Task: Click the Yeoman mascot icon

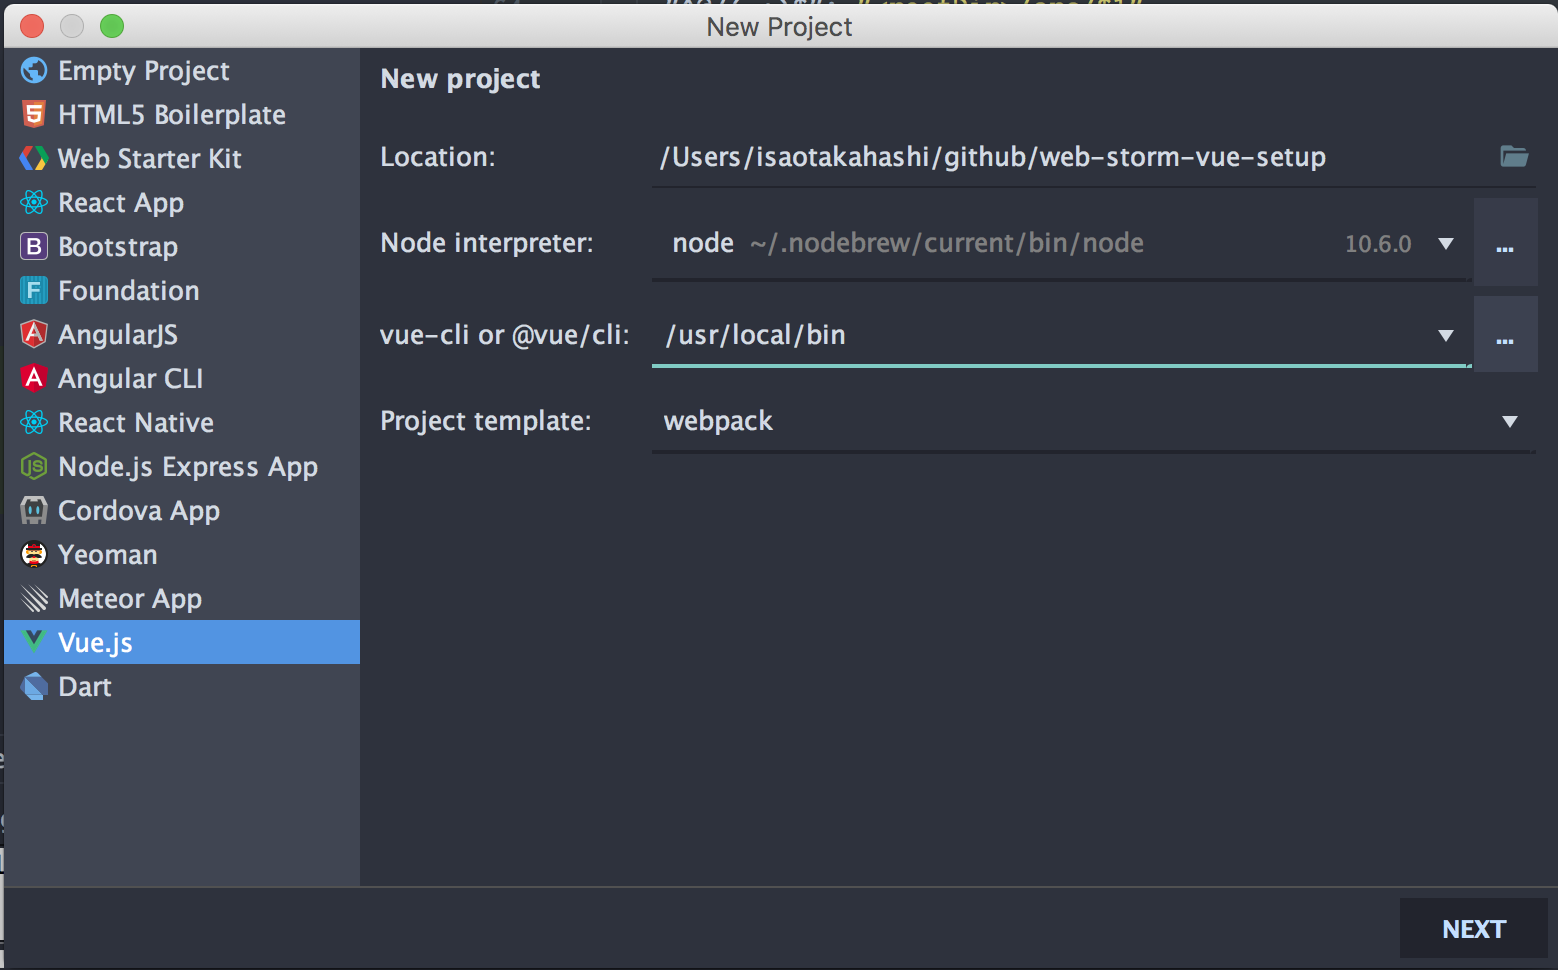Action: 34,555
